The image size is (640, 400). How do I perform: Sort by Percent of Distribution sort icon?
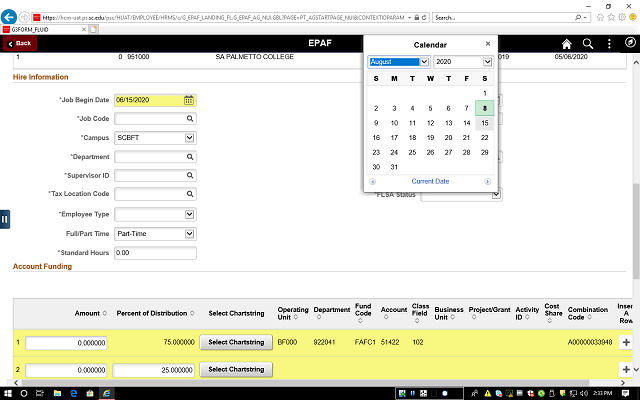point(192,313)
